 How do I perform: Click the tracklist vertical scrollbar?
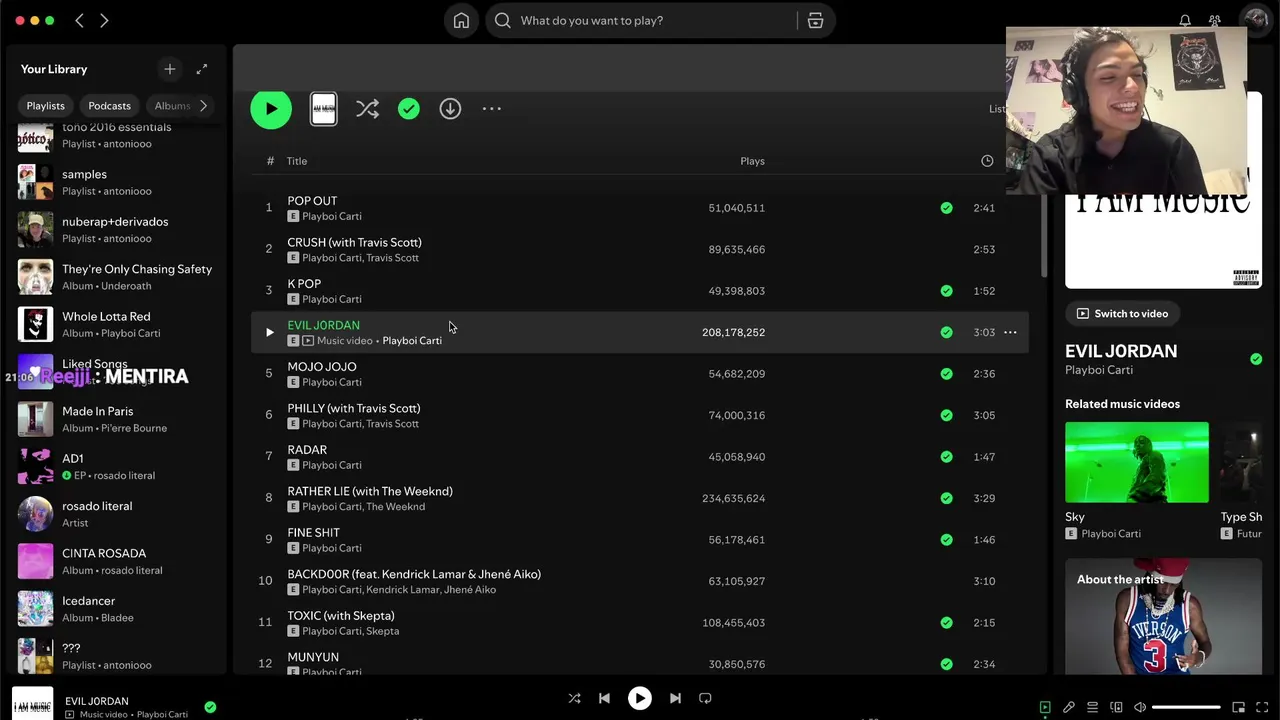tap(1044, 235)
